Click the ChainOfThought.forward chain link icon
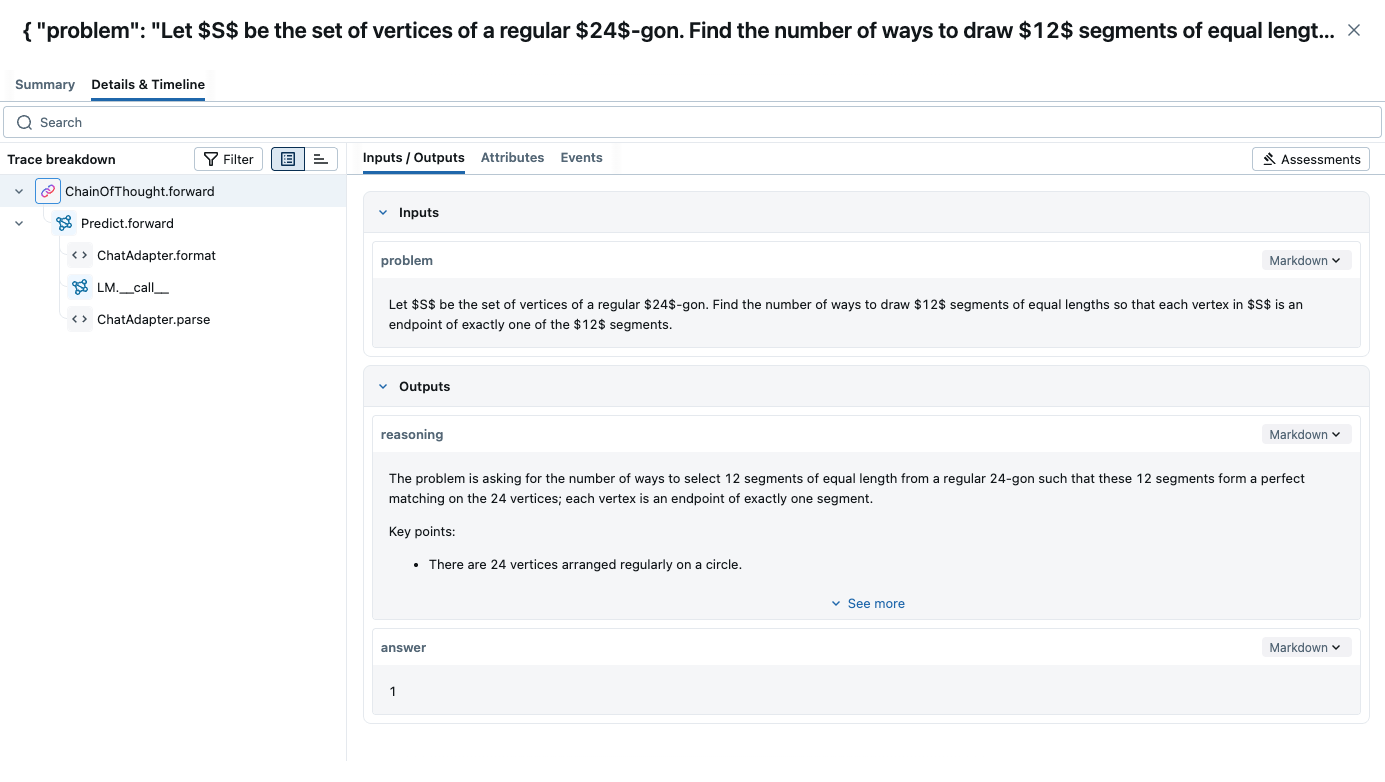Viewport: 1385px width, 782px height. pyautogui.click(x=48, y=191)
